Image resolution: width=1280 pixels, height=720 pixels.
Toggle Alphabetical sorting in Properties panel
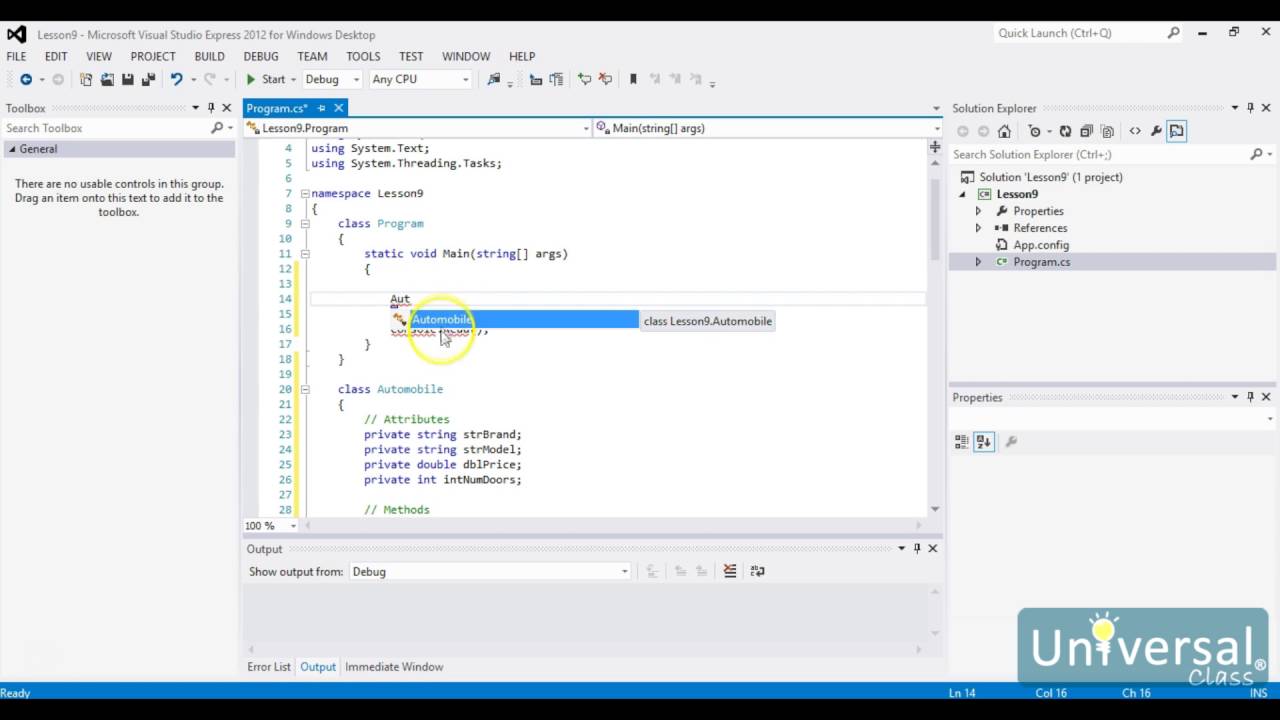pyautogui.click(x=984, y=441)
